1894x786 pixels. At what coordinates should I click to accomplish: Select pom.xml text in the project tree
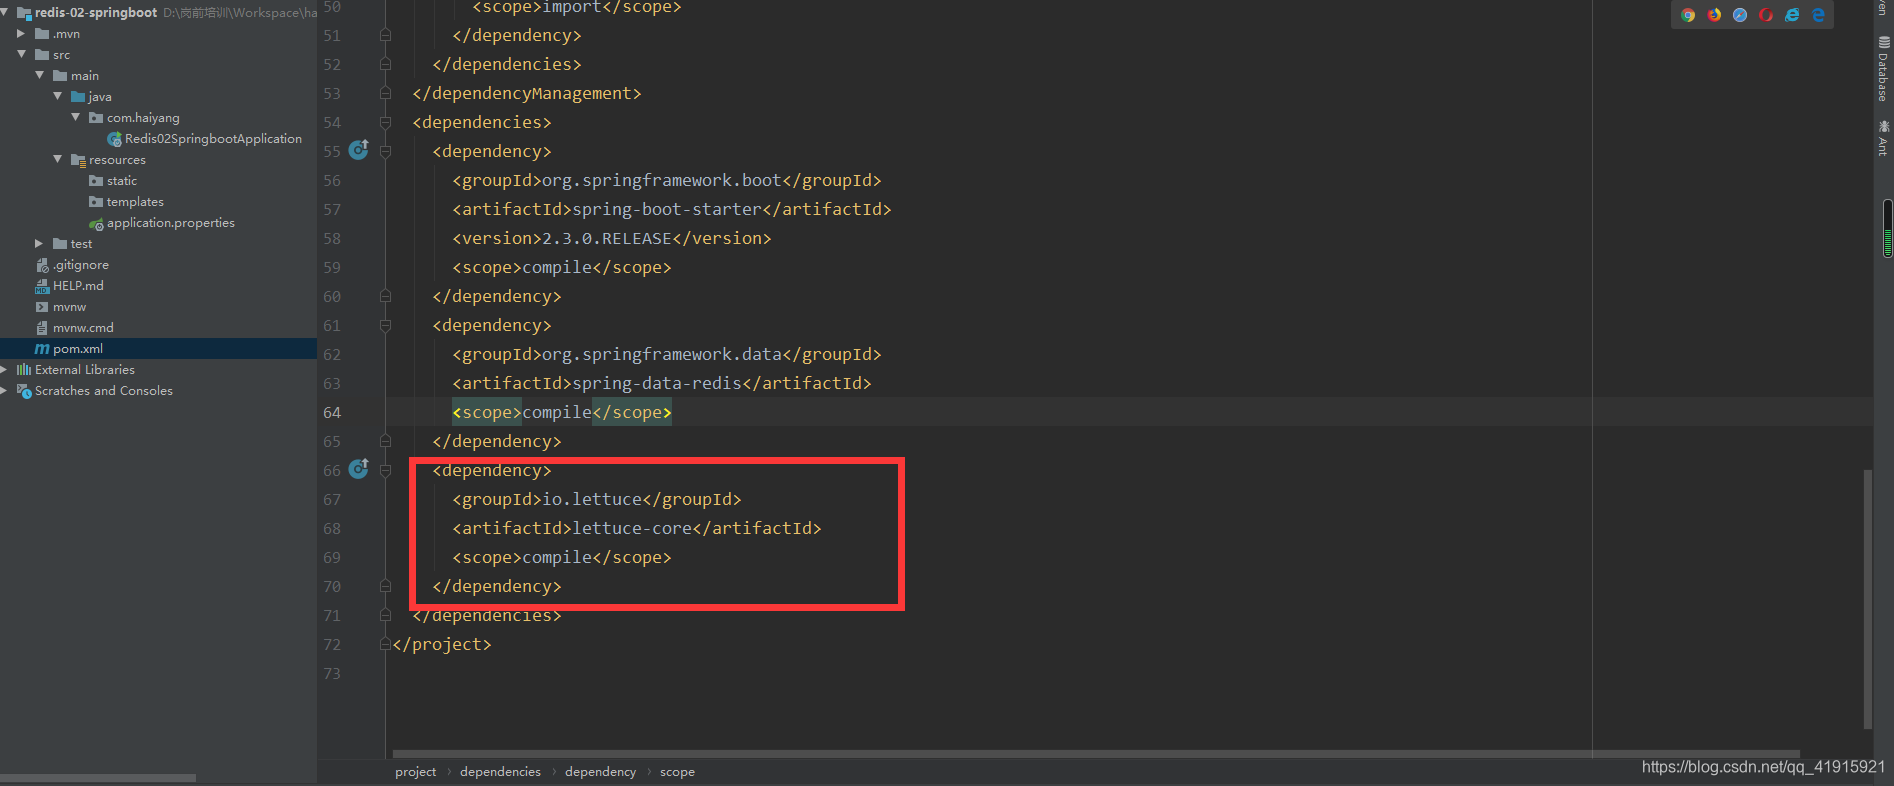click(78, 349)
